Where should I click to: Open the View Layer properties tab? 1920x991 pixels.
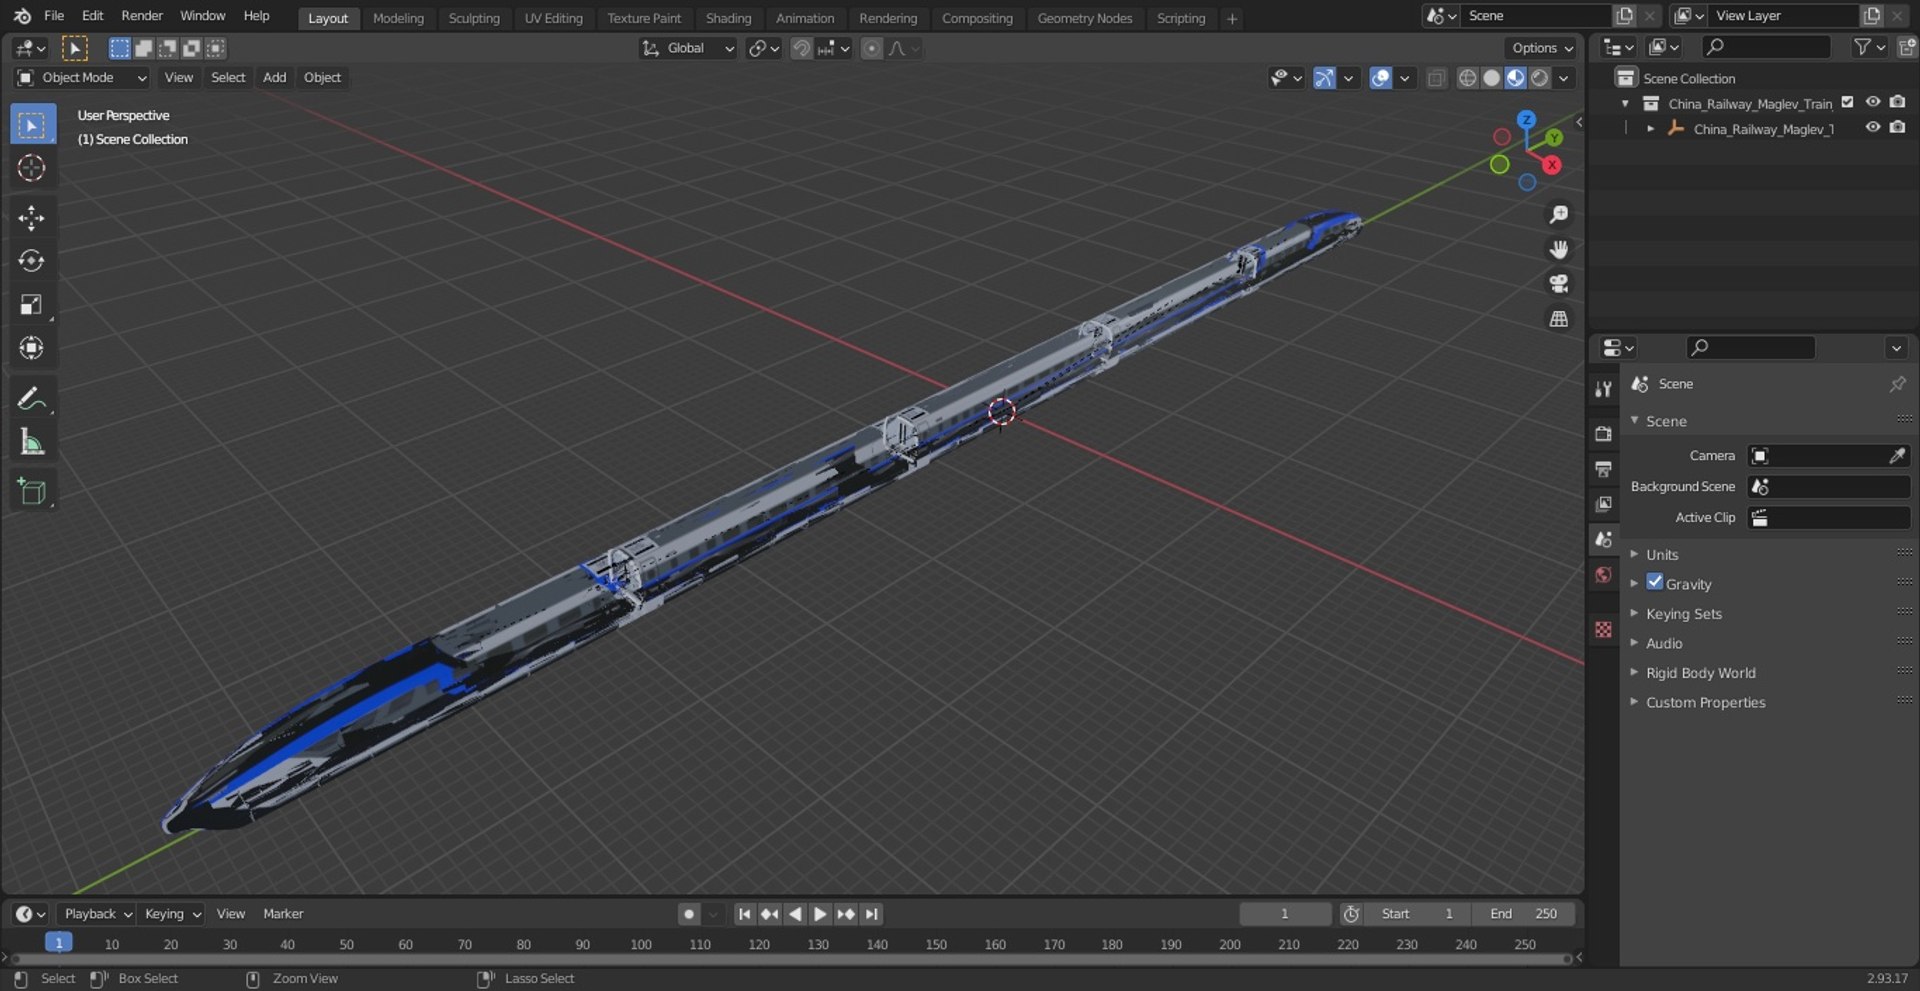tap(1604, 504)
